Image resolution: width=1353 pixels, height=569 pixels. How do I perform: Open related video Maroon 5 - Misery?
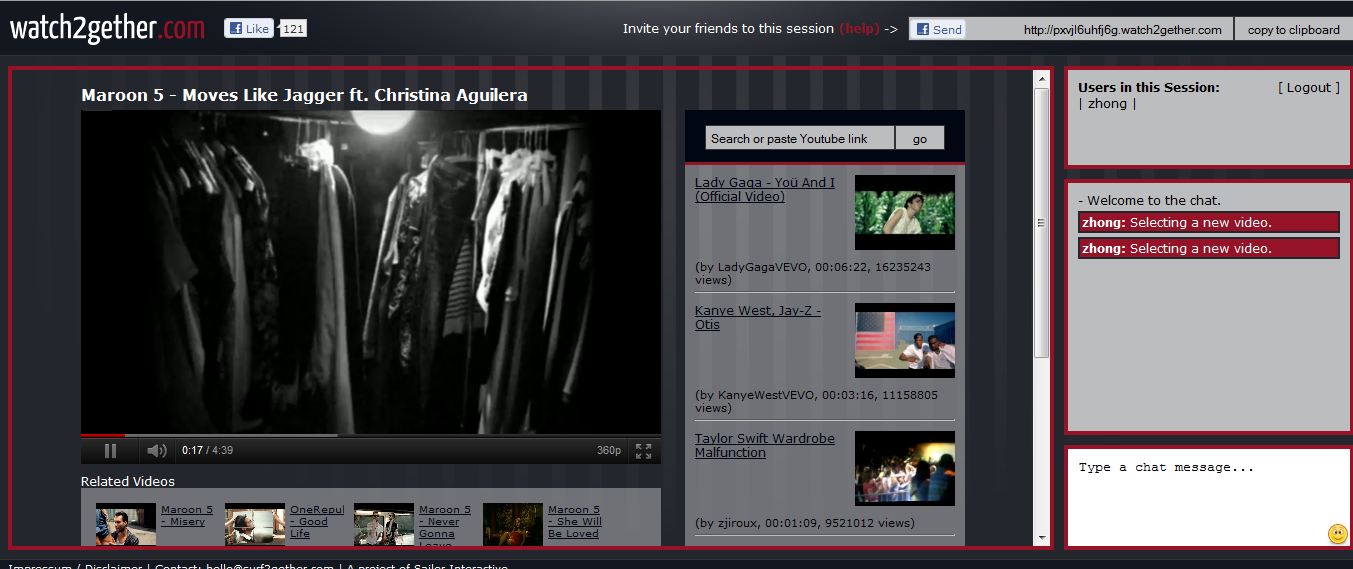[187, 515]
